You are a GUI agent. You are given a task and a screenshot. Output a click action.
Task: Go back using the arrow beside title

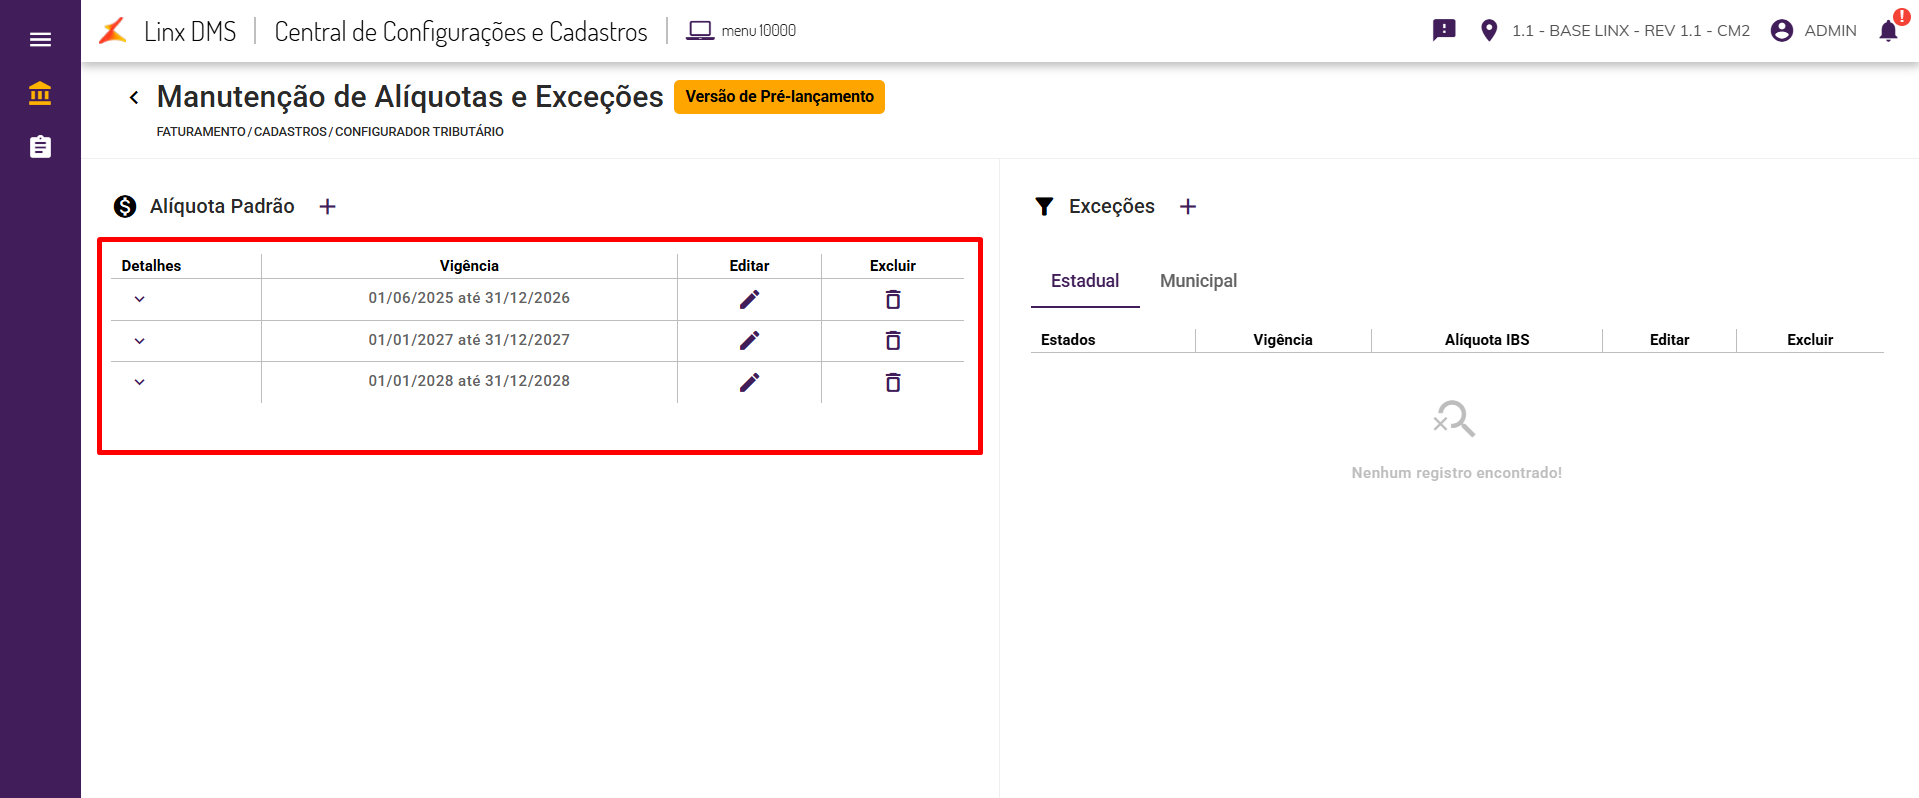coord(134,97)
